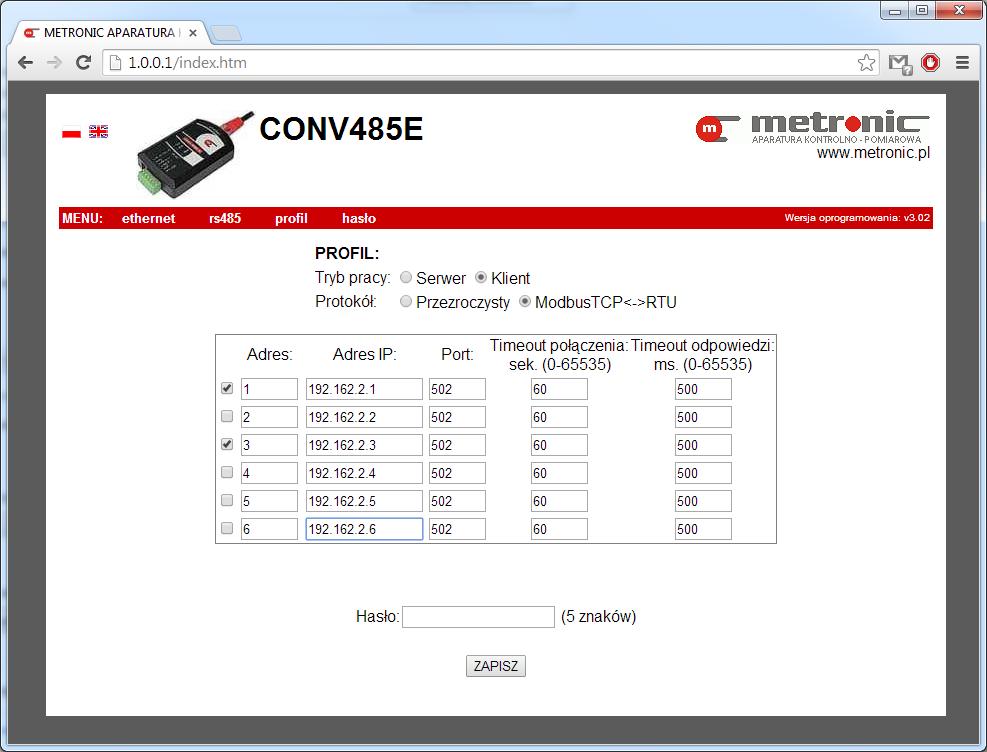
Task: Open the rs485 menu item
Action: 225,218
